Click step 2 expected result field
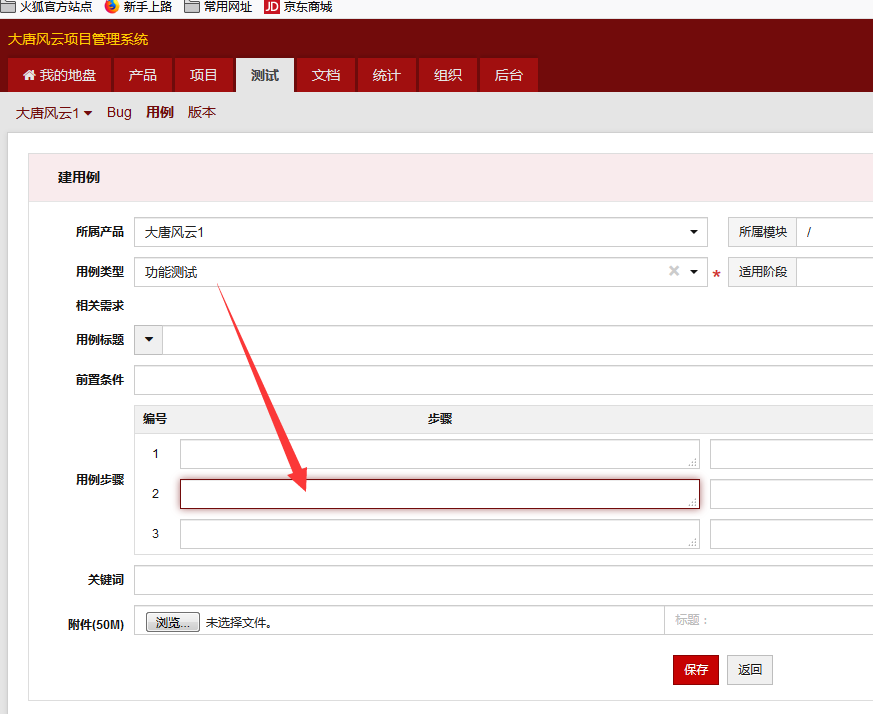The image size is (873, 714). [x=791, y=494]
